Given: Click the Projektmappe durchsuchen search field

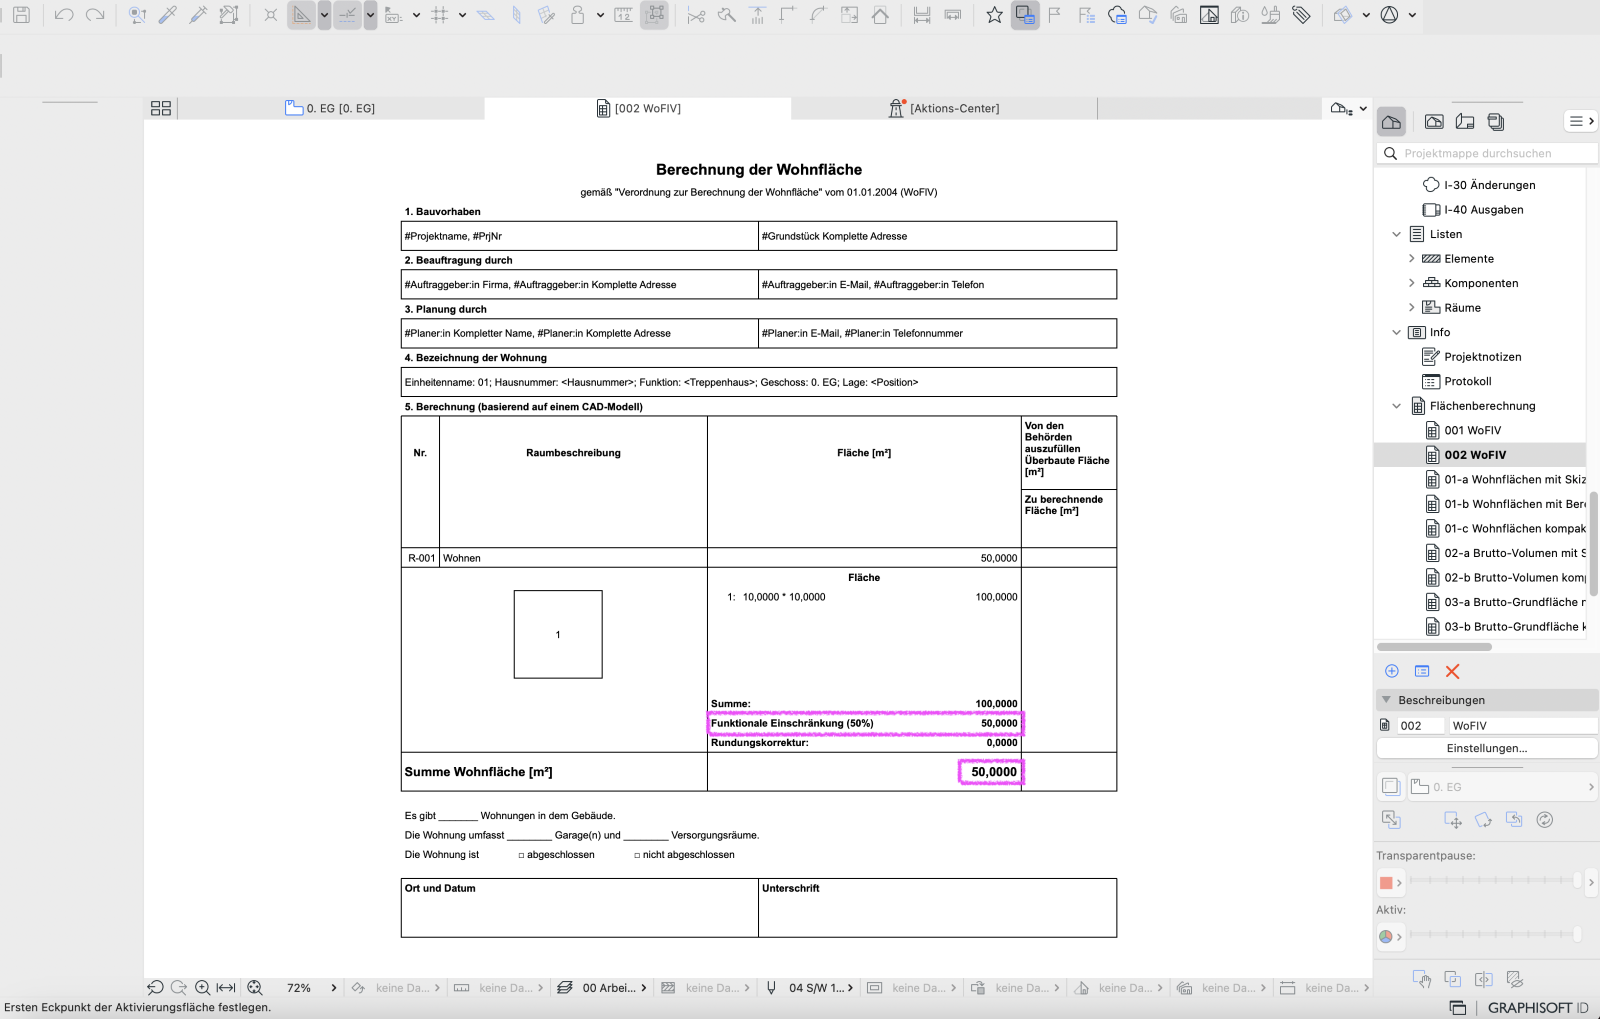Looking at the screenshot, I should click(1487, 153).
